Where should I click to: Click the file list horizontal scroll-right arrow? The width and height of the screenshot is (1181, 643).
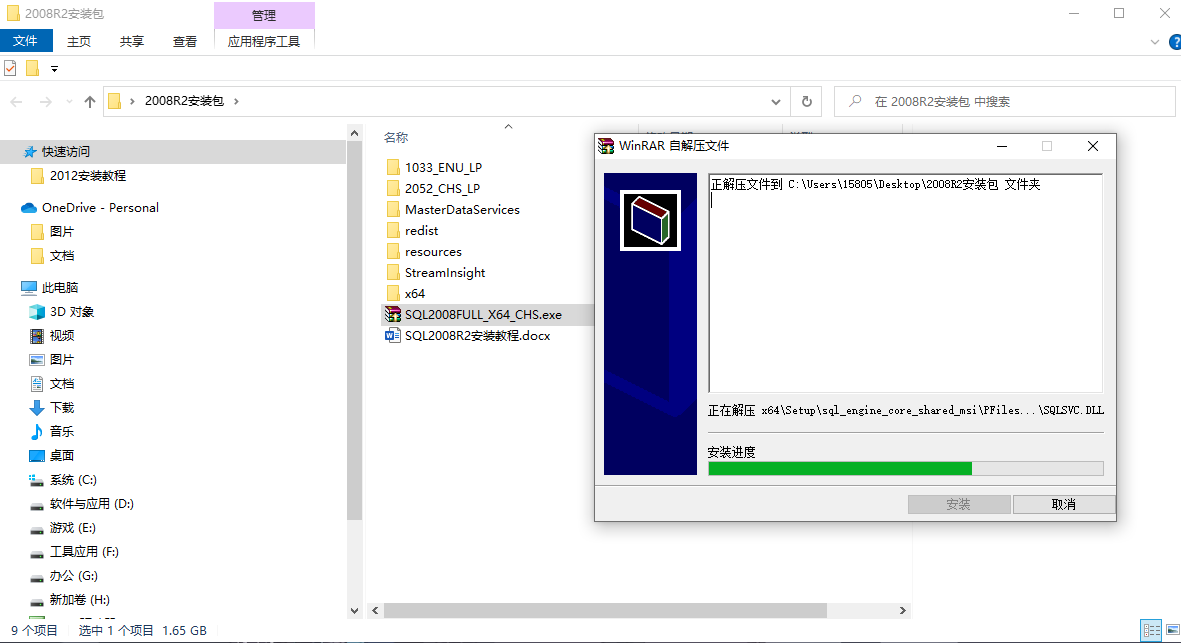point(902,611)
